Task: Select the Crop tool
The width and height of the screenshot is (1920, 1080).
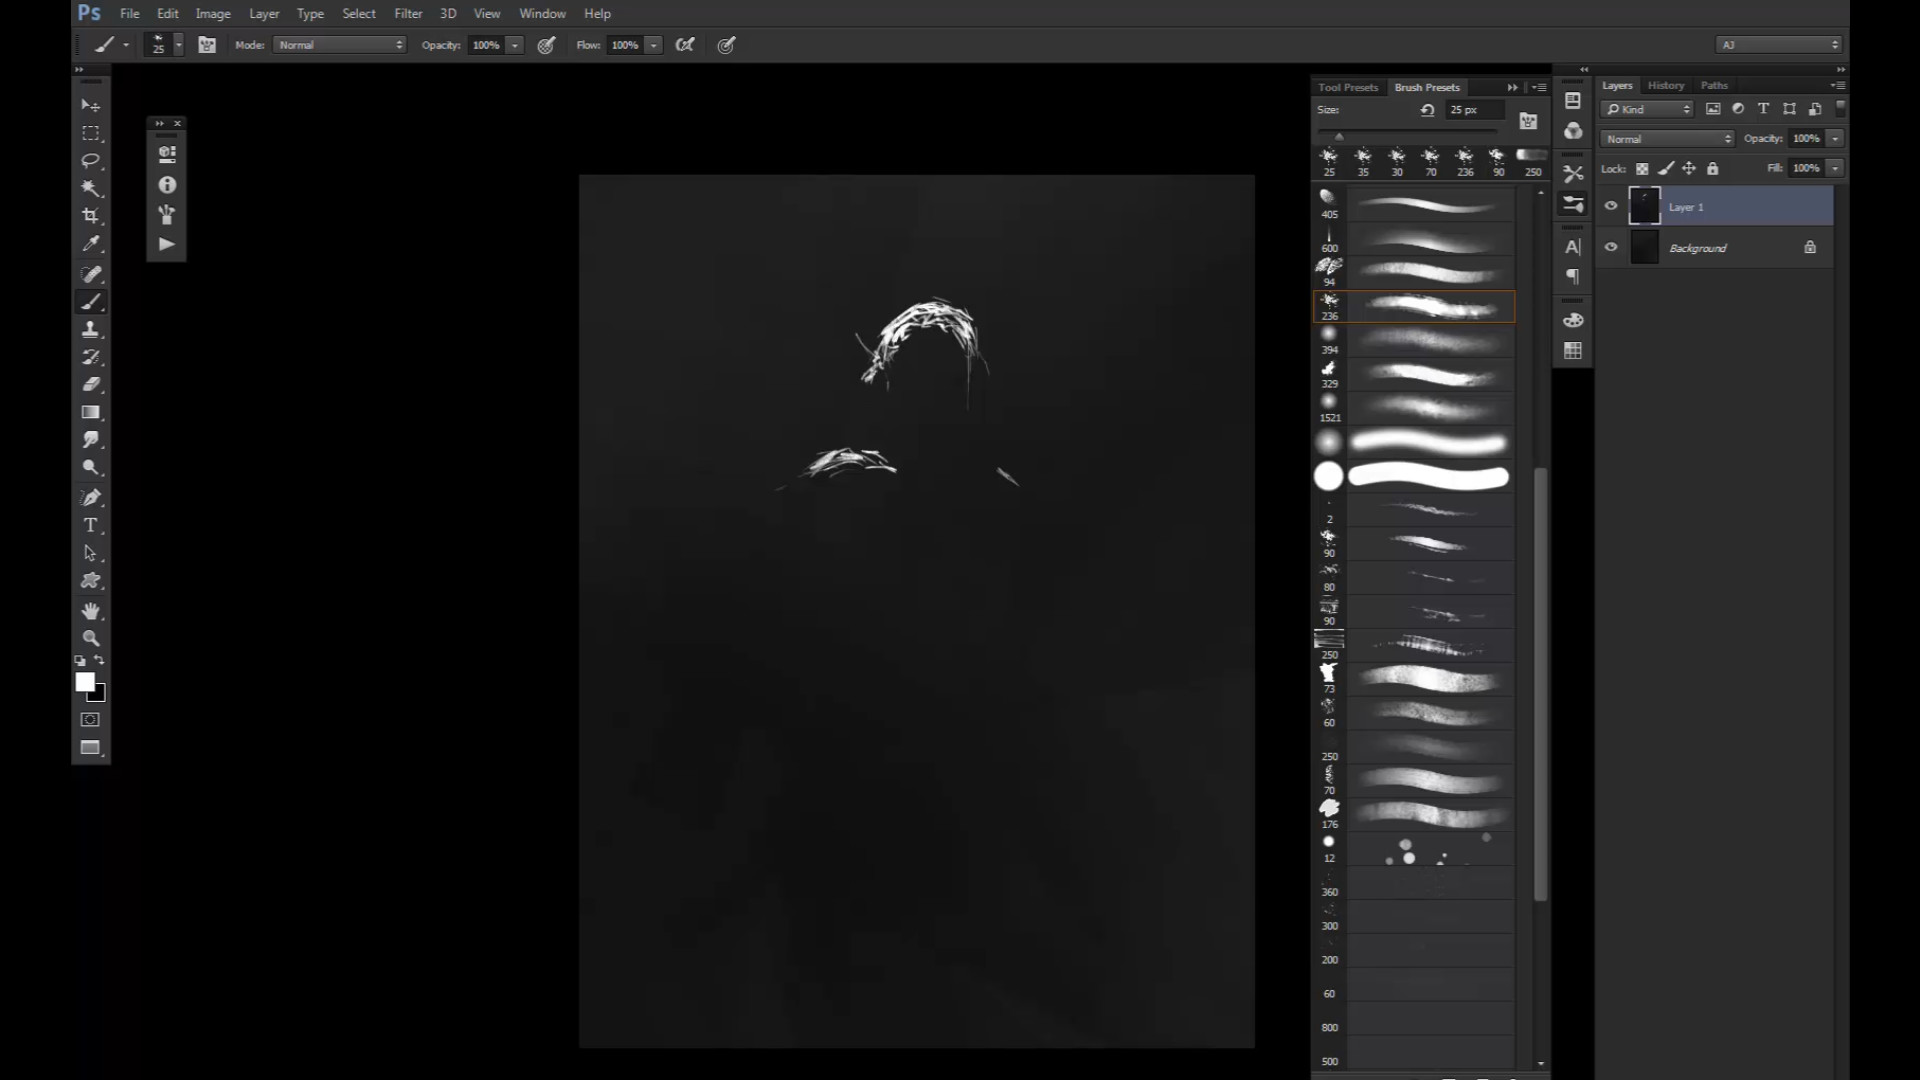Action: [91, 216]
